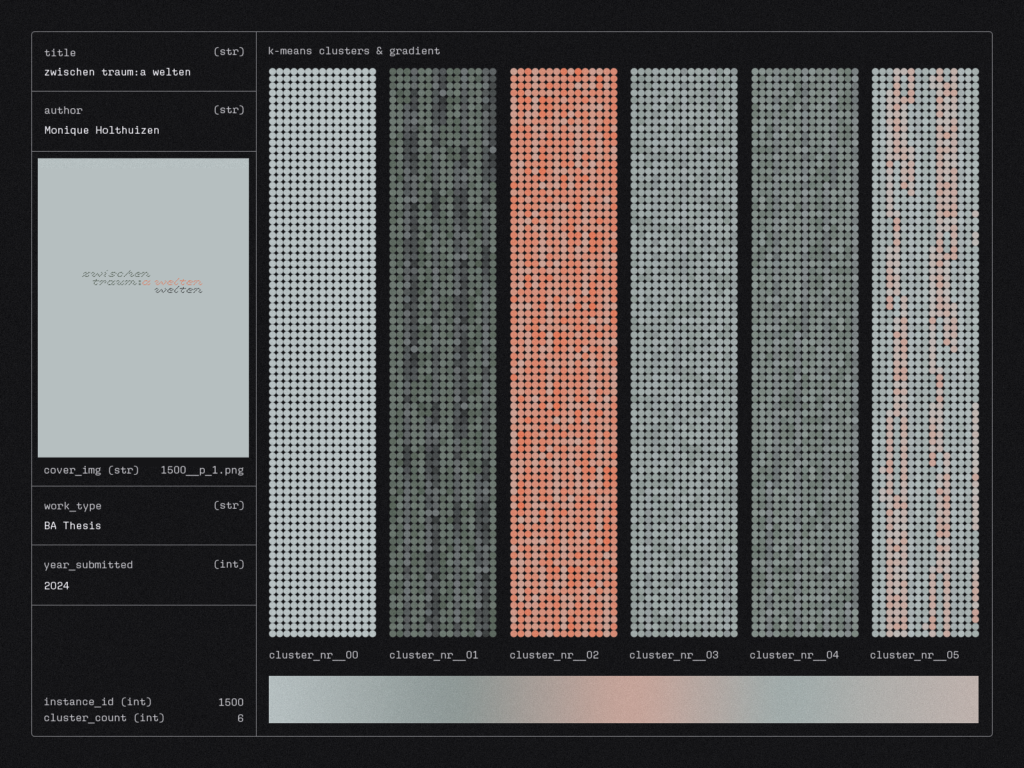The width and height of the screenshot is (1024, 768).
Task: Select the dark cluster_nr__01 dot column
Action: point(442,352)
